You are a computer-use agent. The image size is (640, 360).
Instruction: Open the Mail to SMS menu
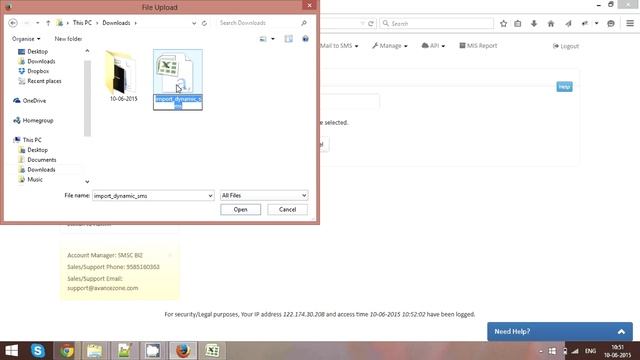[x=339, y=46]
